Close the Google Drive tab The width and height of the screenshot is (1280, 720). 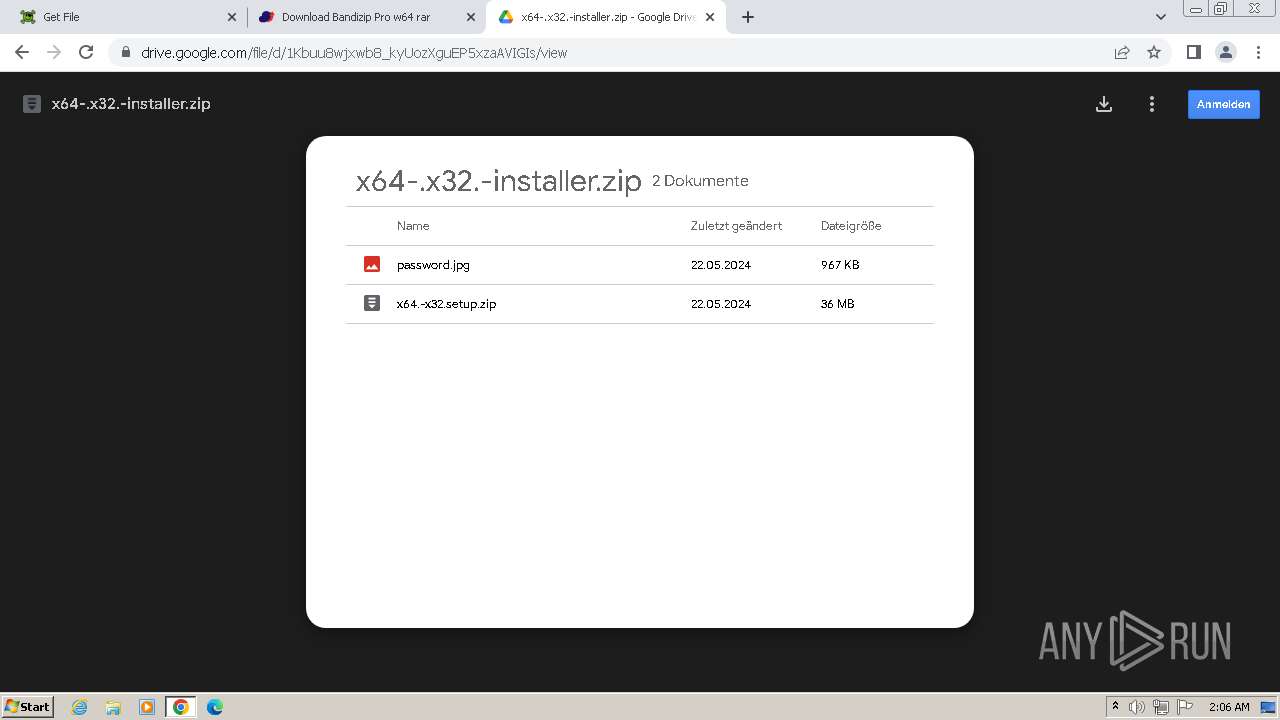[710, 17]
